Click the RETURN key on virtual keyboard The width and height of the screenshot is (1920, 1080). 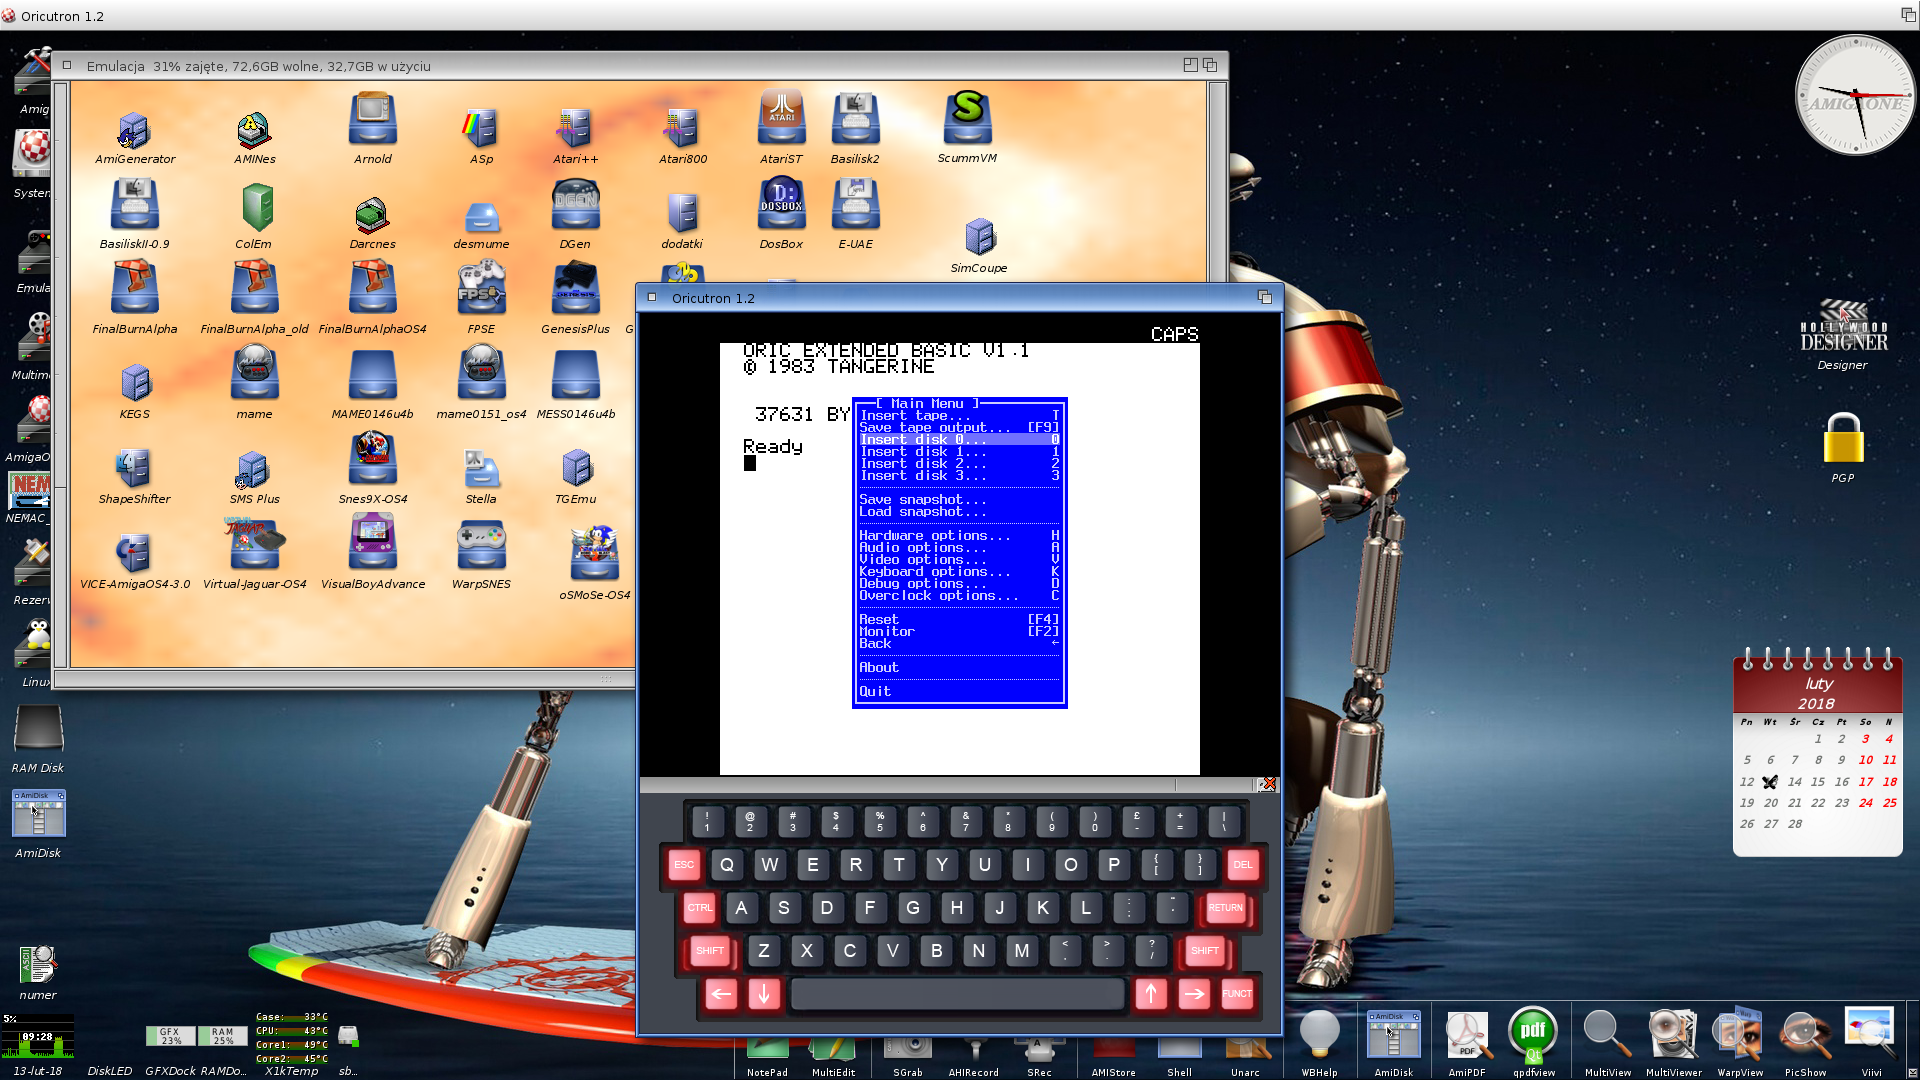[x=1225, y=908]
